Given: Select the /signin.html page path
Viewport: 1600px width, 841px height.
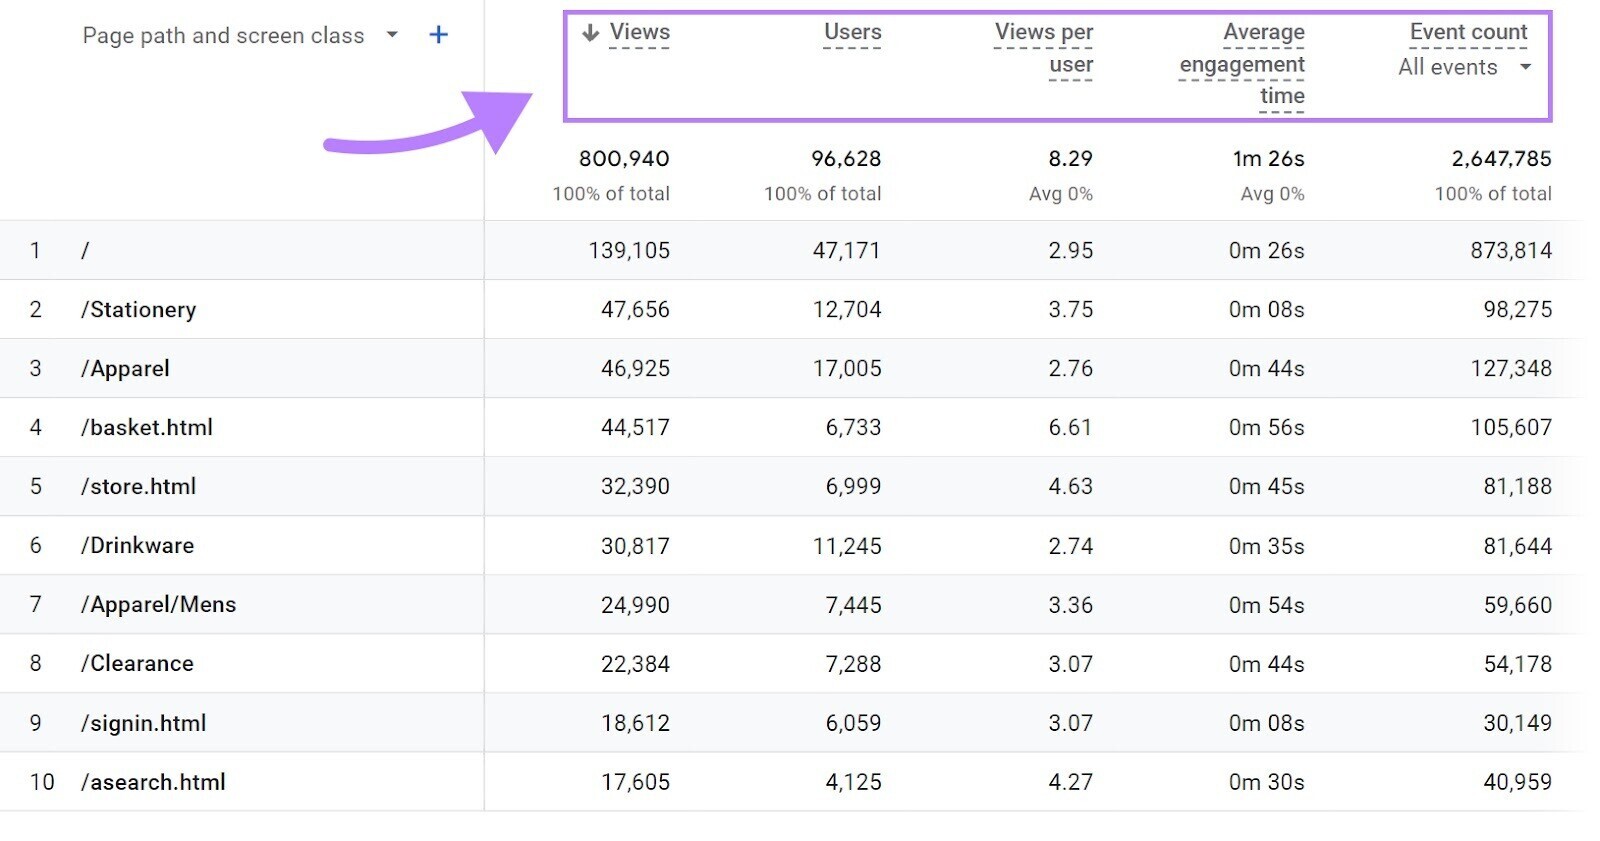Looking at the screenshot, I should point(143,723).
